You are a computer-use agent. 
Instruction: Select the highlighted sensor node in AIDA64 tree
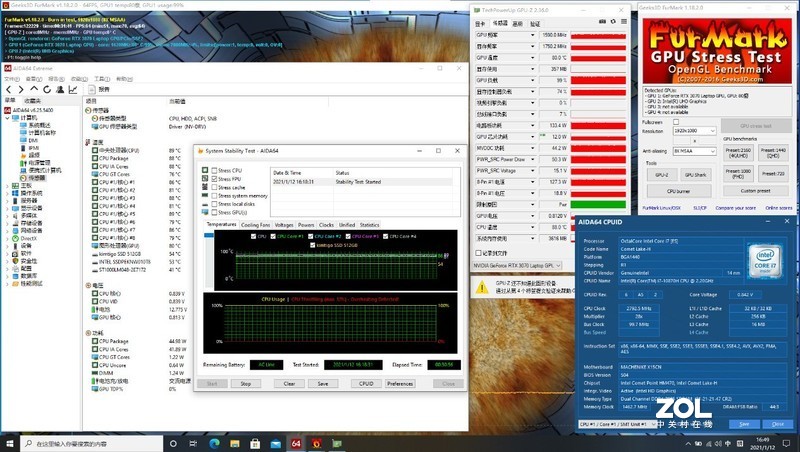[x=37, y=178]
